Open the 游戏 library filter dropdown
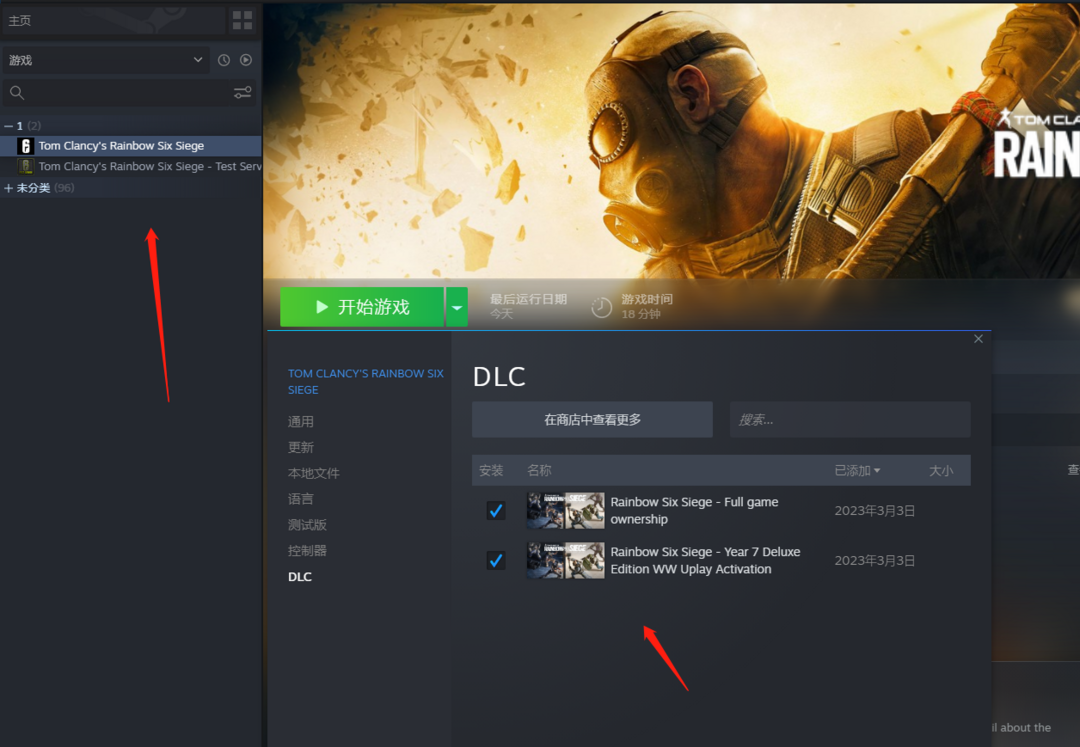This screenshot has height=747, width=1080. point(105,60)
